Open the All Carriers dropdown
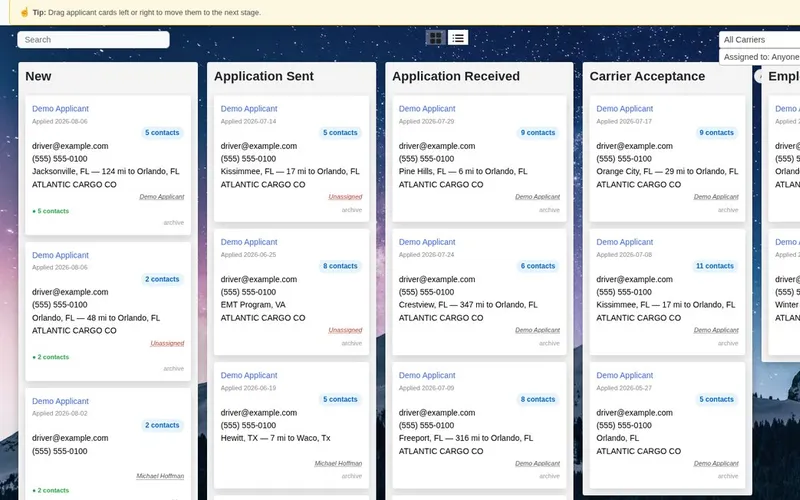Screen dimensions: 800x500 click(759, 40)
